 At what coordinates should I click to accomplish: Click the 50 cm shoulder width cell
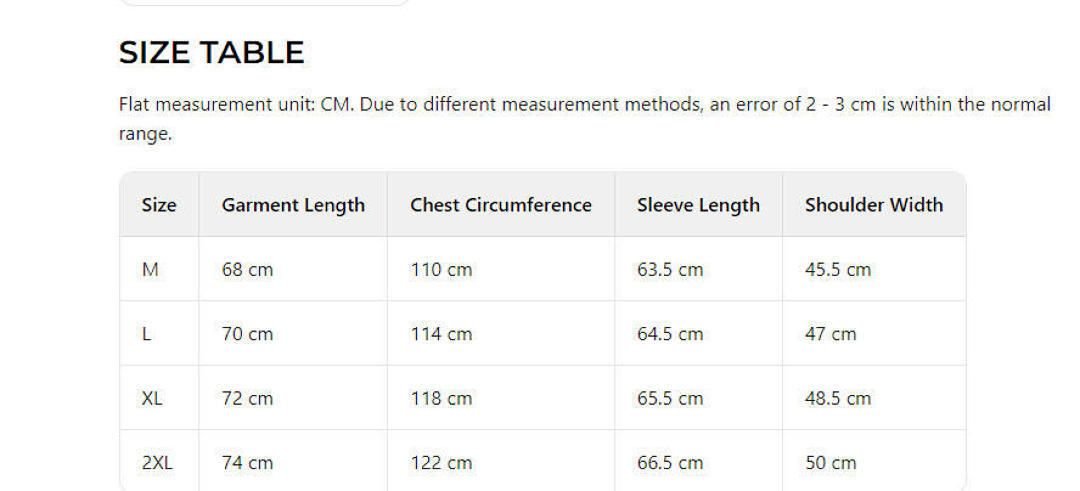tap(830, 463)
